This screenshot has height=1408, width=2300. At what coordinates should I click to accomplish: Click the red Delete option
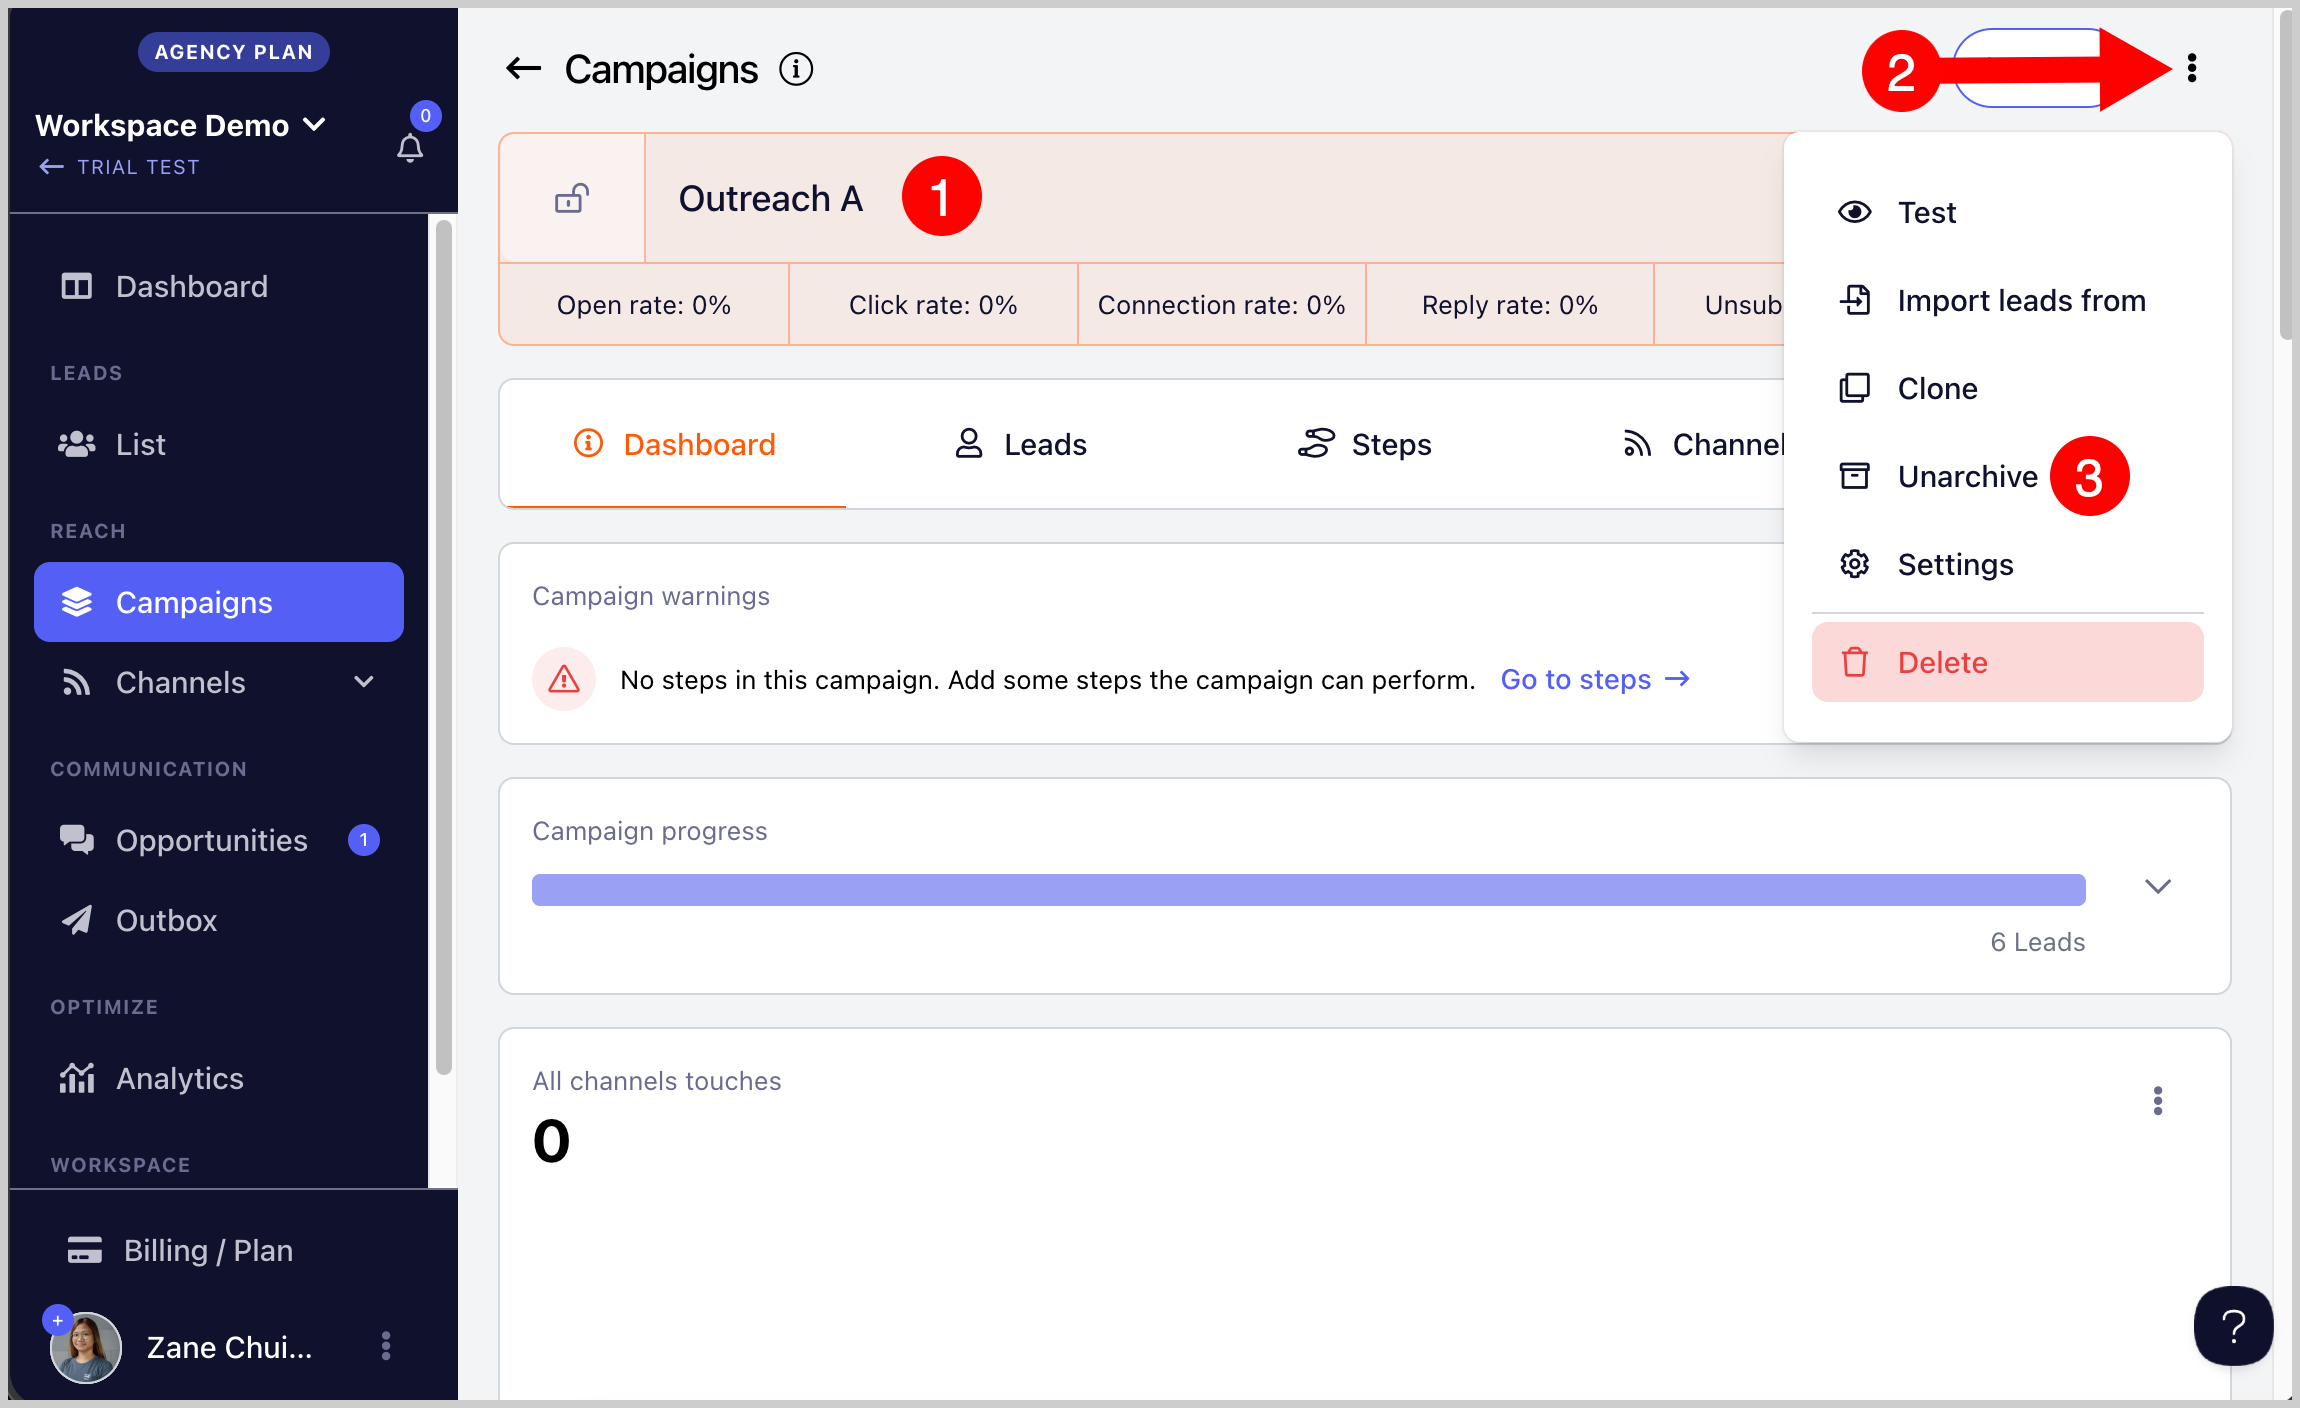point(2007,662)
